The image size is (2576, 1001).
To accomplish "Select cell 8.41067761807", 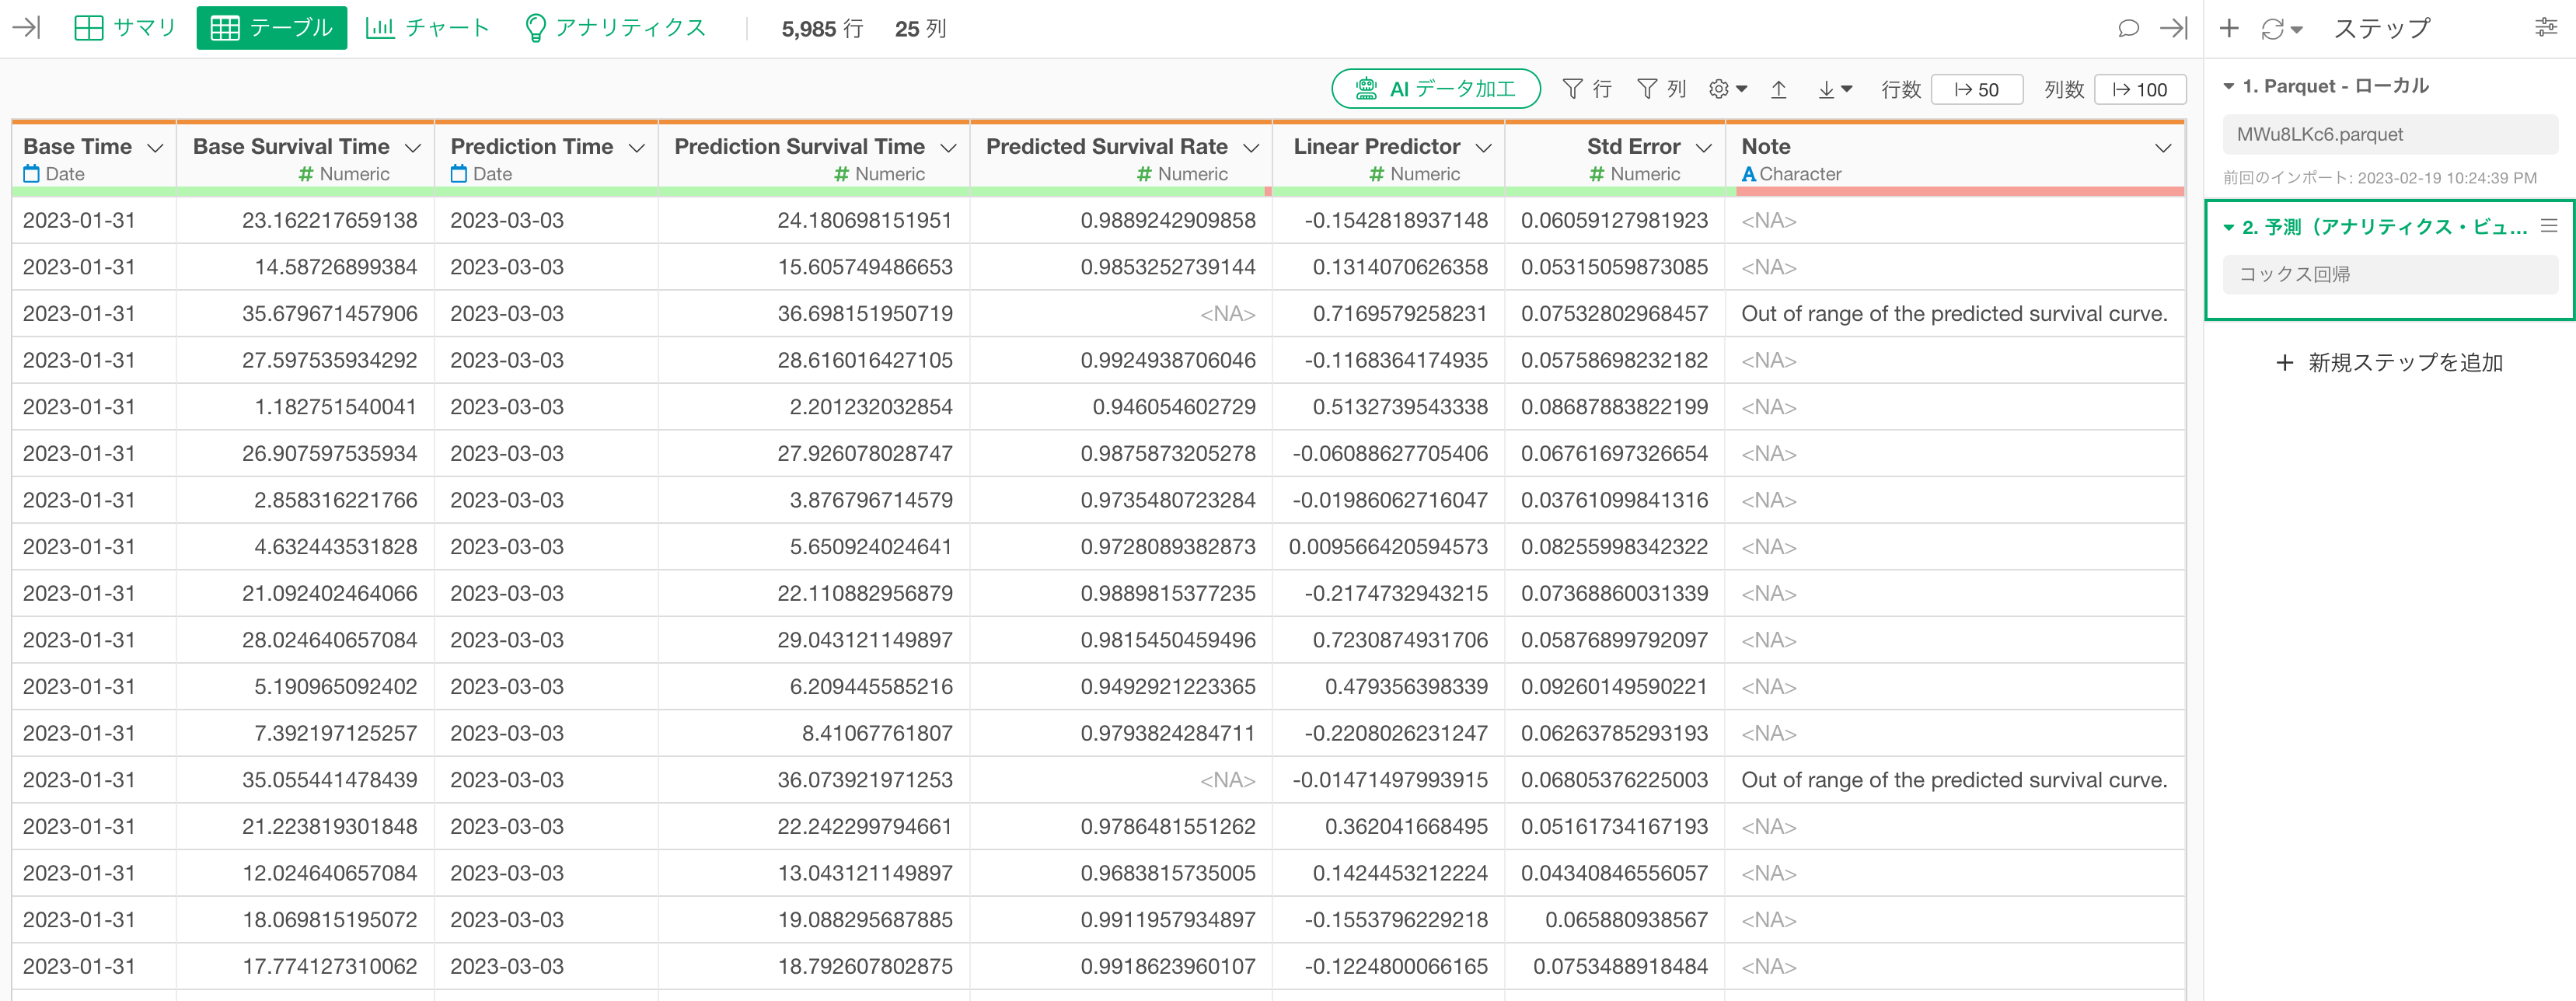I will (x=813, y=733).
